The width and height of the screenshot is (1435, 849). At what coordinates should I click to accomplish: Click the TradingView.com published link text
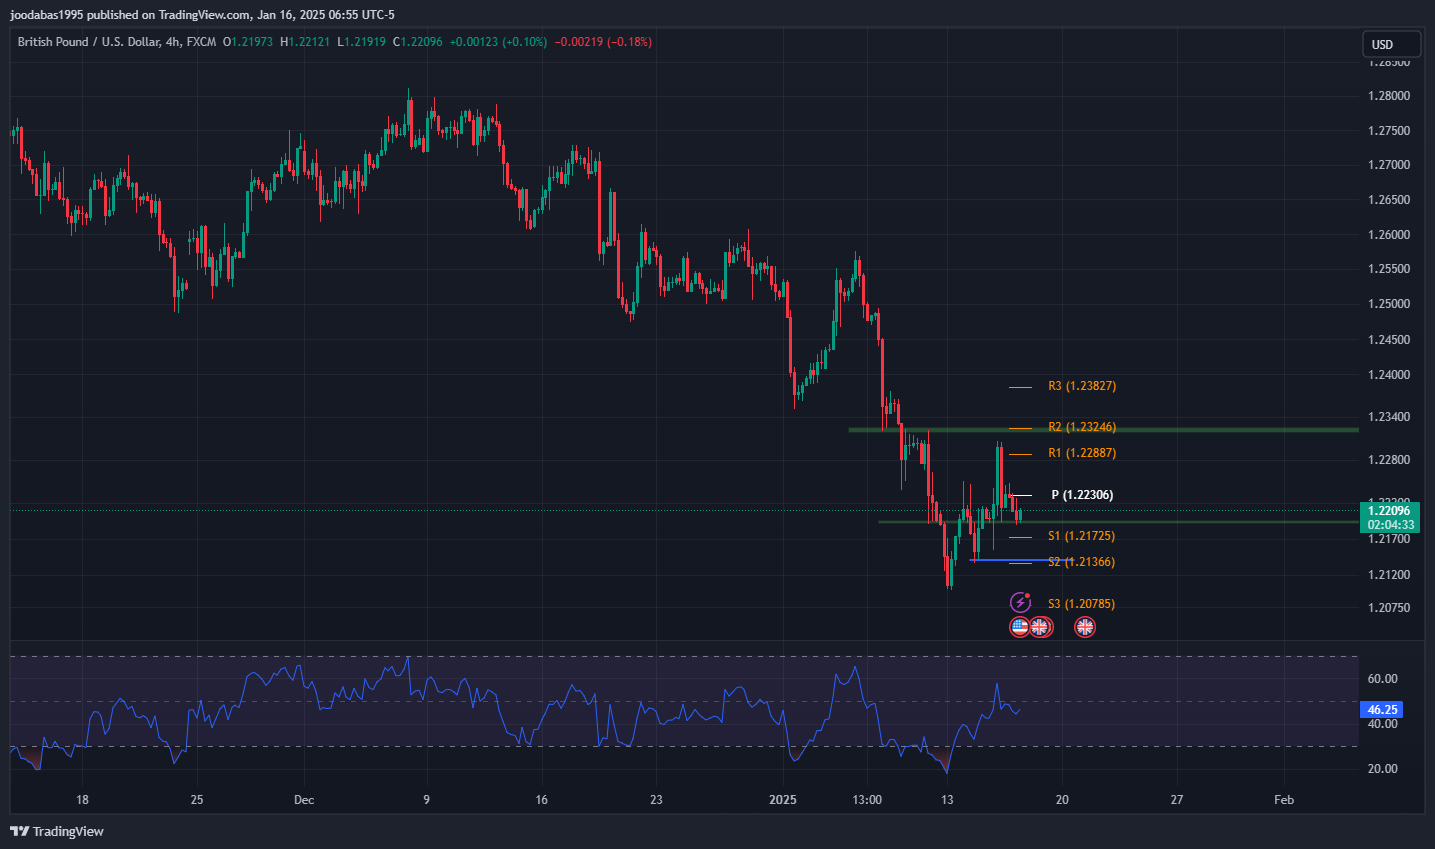click(204, 15)
